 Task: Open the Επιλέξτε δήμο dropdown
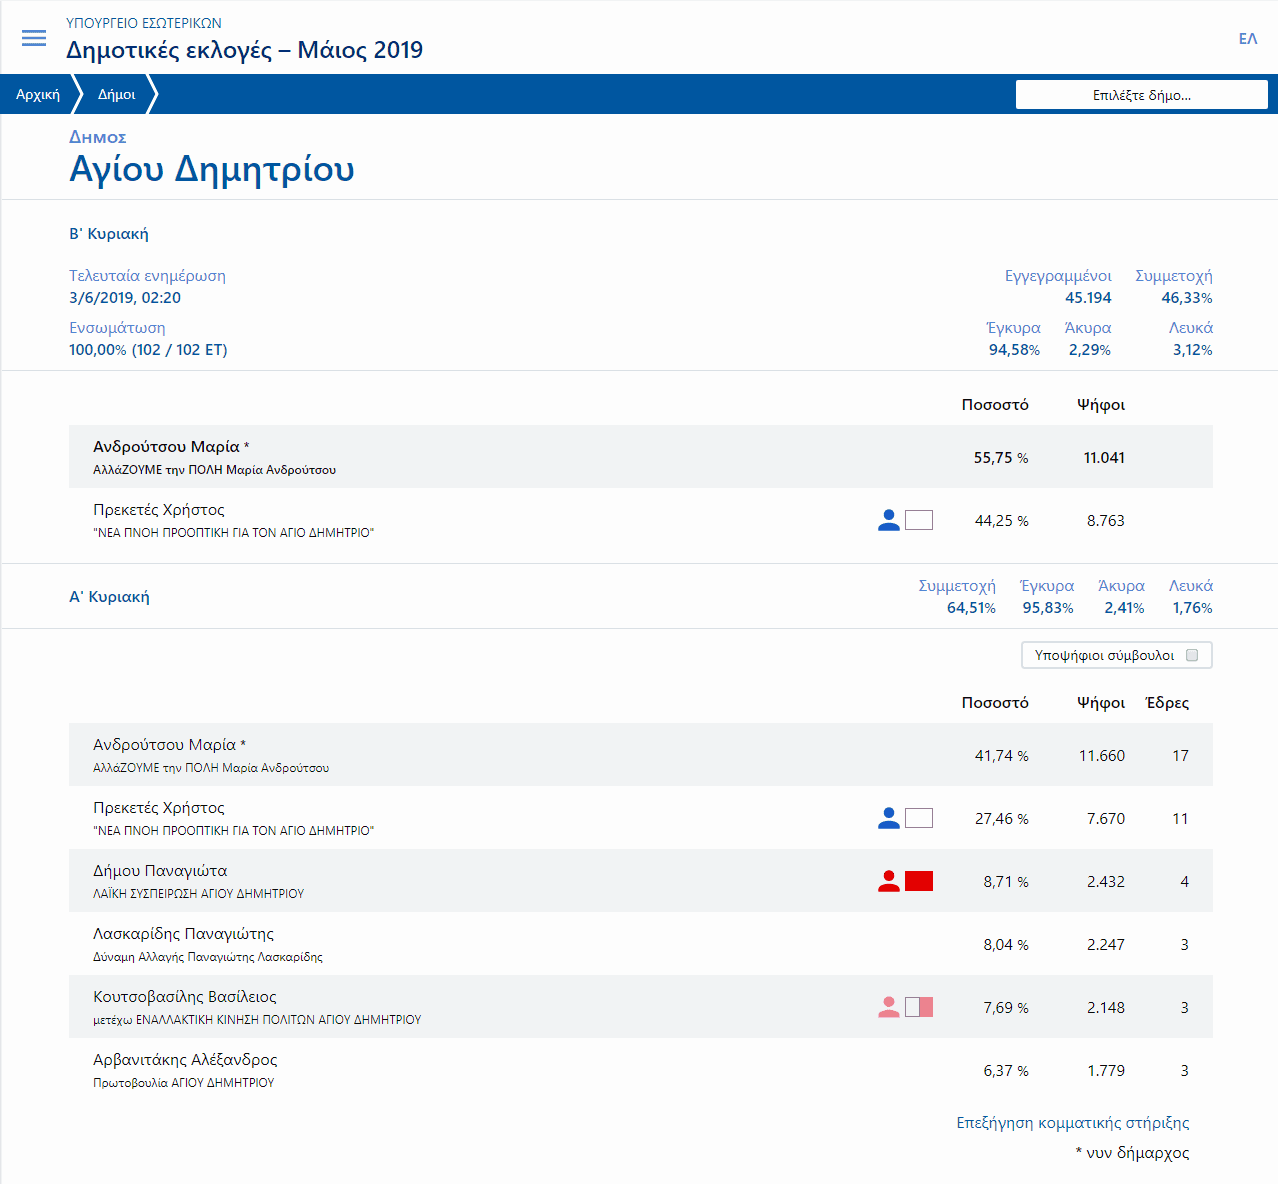coord(1141,95)
